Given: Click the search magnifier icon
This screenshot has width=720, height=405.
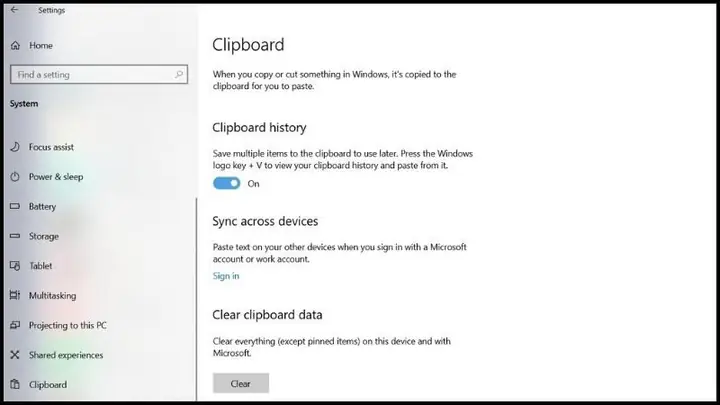Looking at the screenshot, I should (x=179, y=74).
